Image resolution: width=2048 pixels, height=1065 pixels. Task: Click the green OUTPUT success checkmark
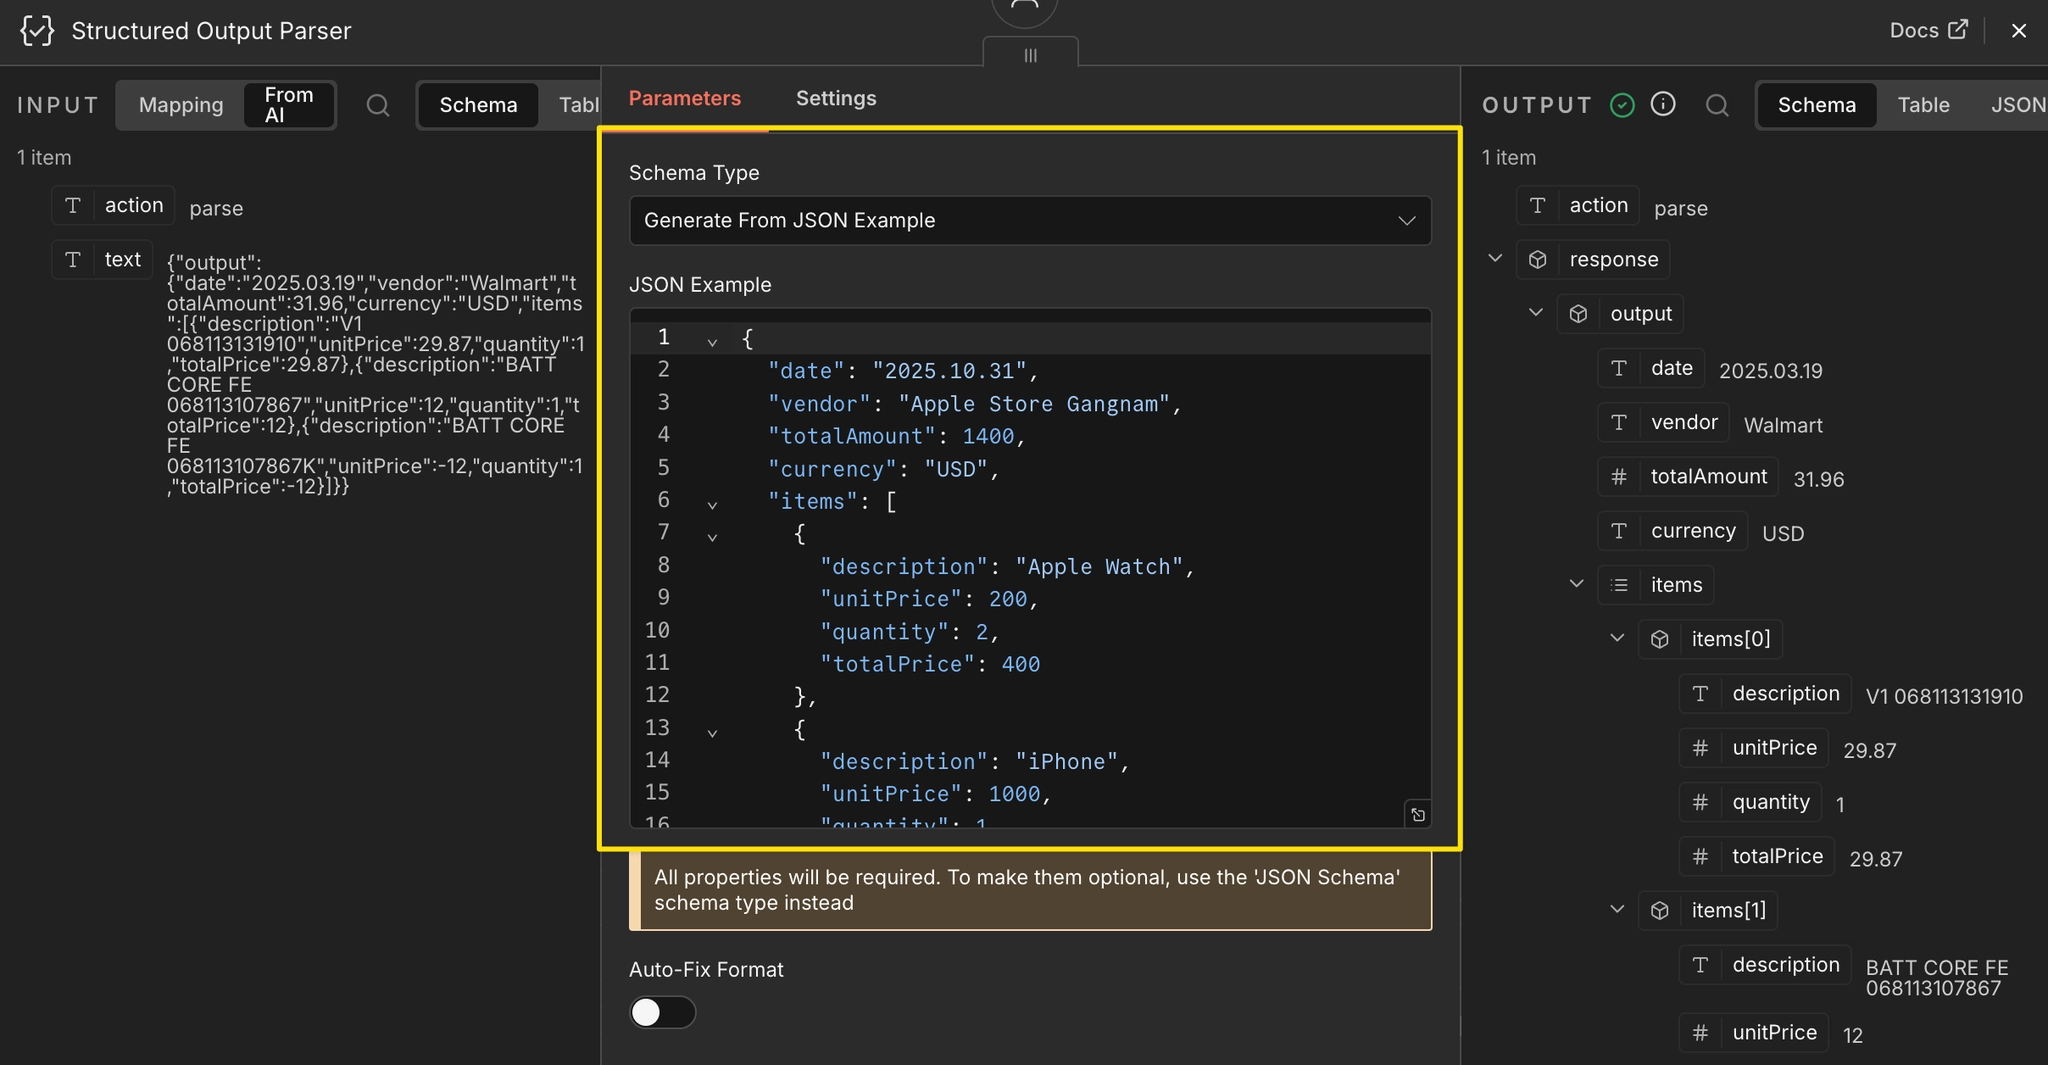tap(1622, 105)
